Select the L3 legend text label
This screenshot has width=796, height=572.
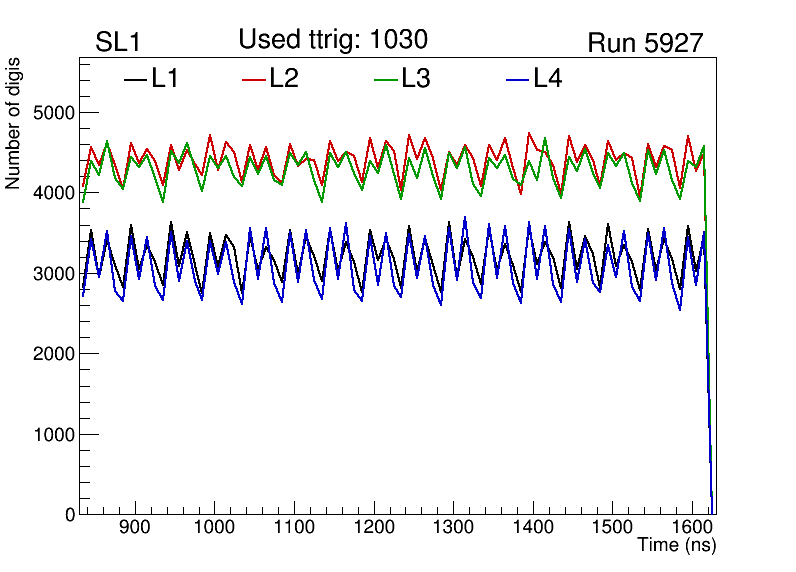(x=416, y=79)
